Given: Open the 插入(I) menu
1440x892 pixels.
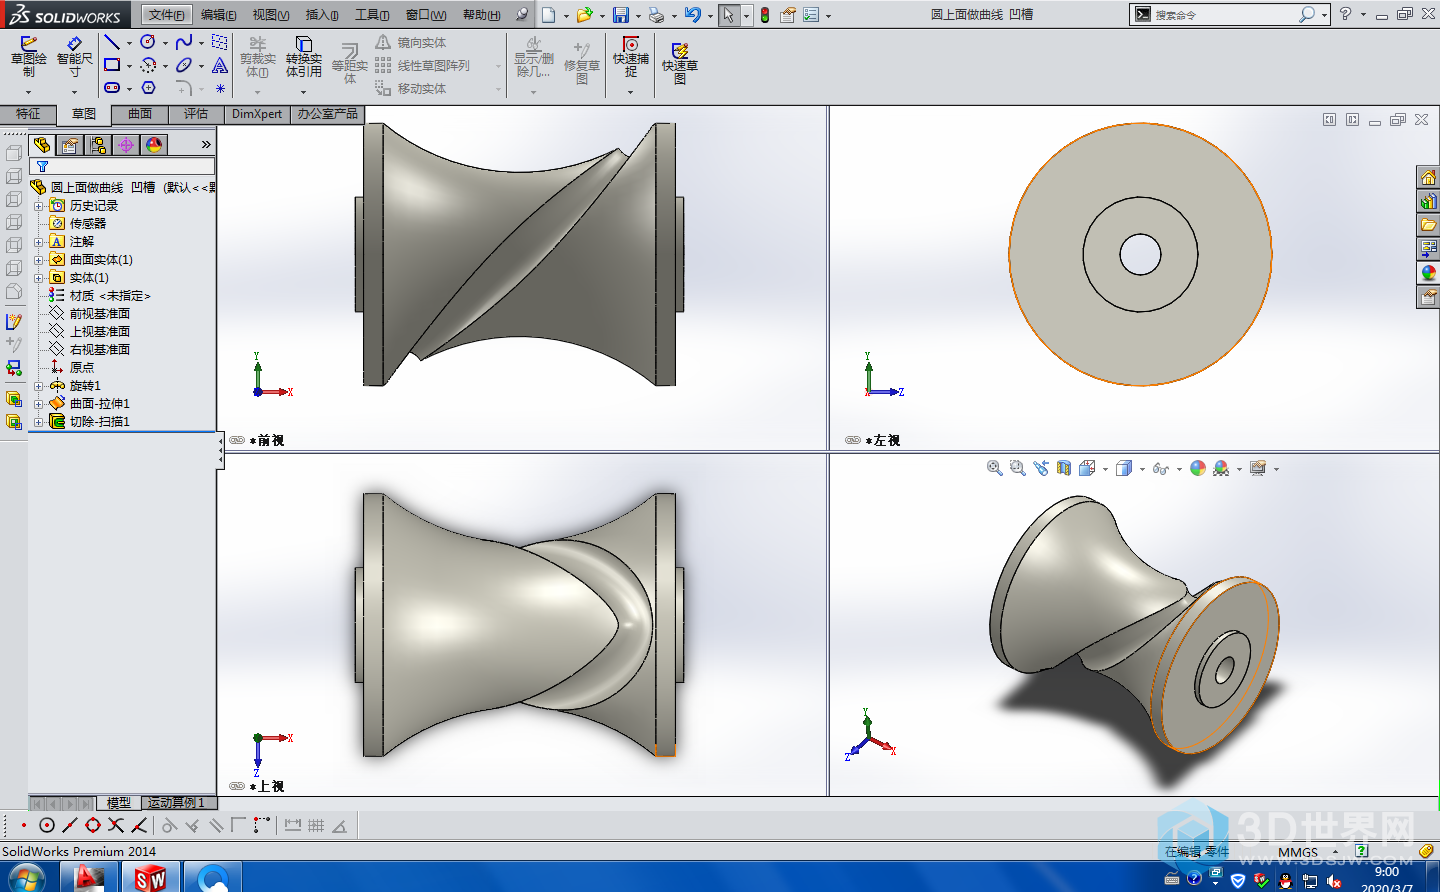Looking at the screenshot, I should click(322, 15).
